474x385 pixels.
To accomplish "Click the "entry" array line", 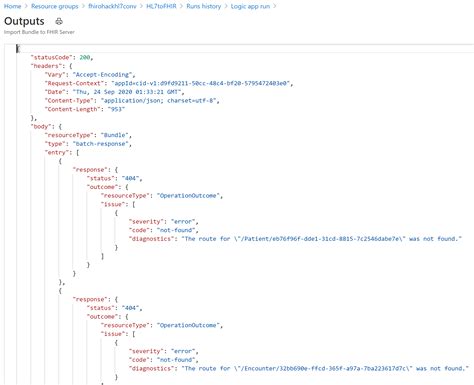I will (62, 153).
